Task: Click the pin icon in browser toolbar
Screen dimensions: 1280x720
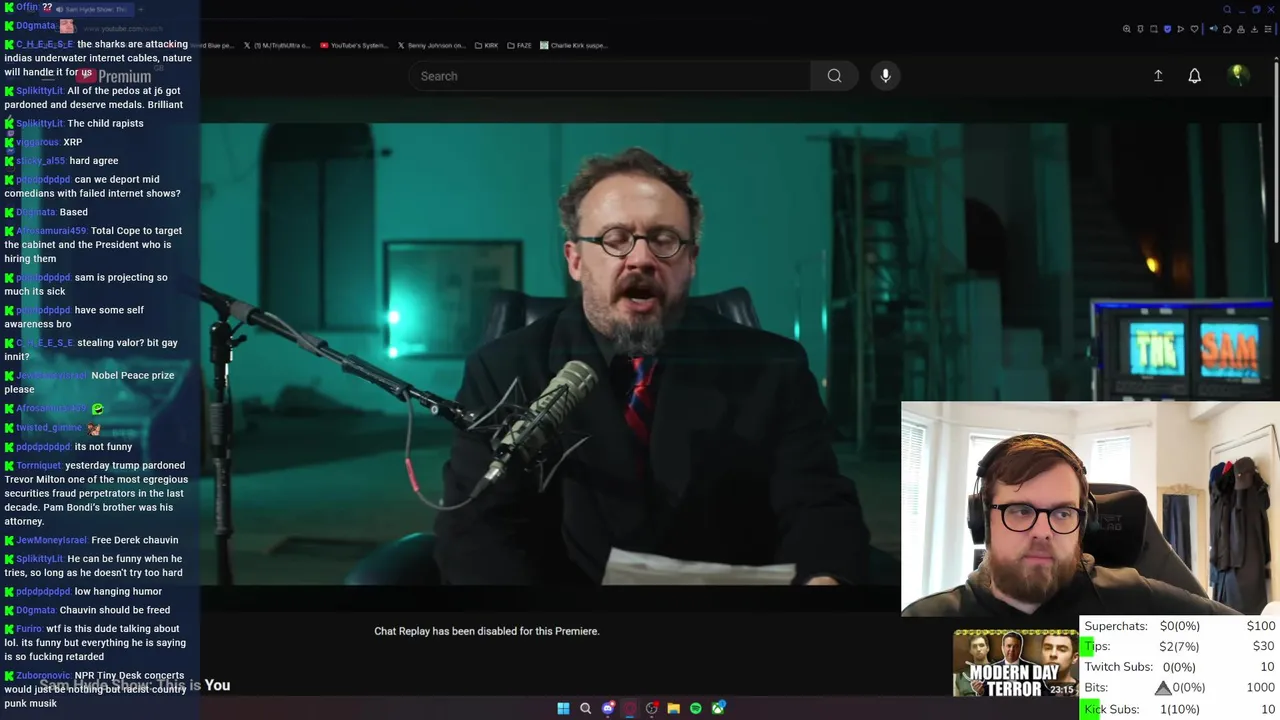Action: [1140, 29]
